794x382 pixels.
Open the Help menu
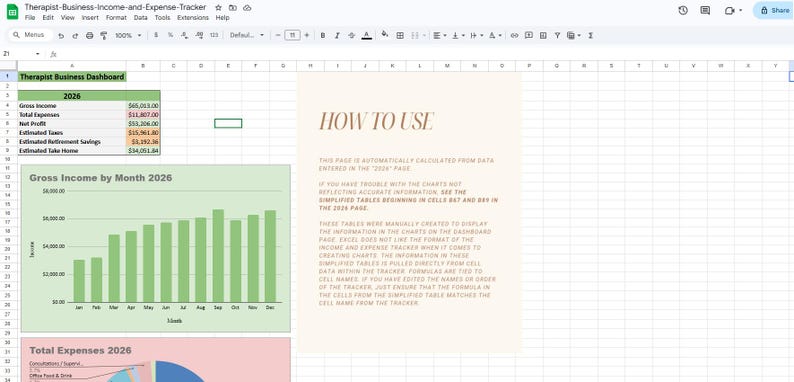[222, 18]
